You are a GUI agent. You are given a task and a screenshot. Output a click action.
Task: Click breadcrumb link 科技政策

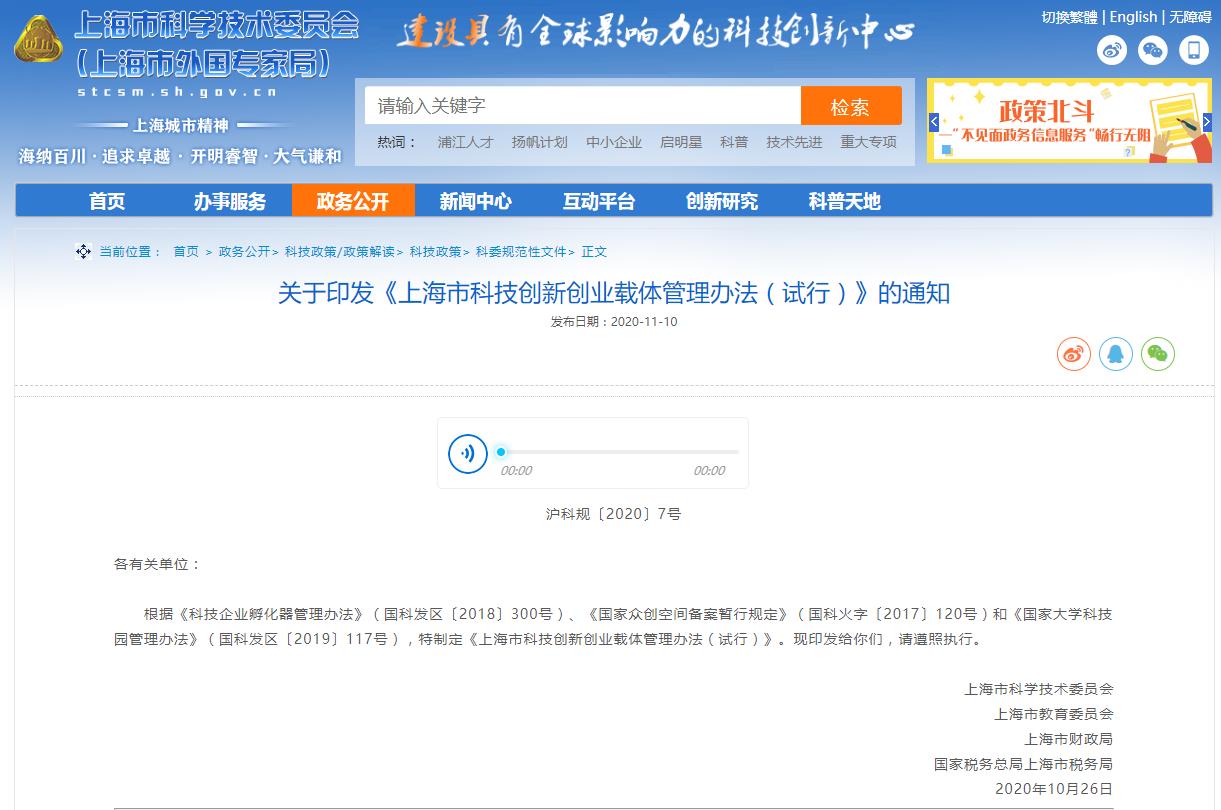point(435,252)
